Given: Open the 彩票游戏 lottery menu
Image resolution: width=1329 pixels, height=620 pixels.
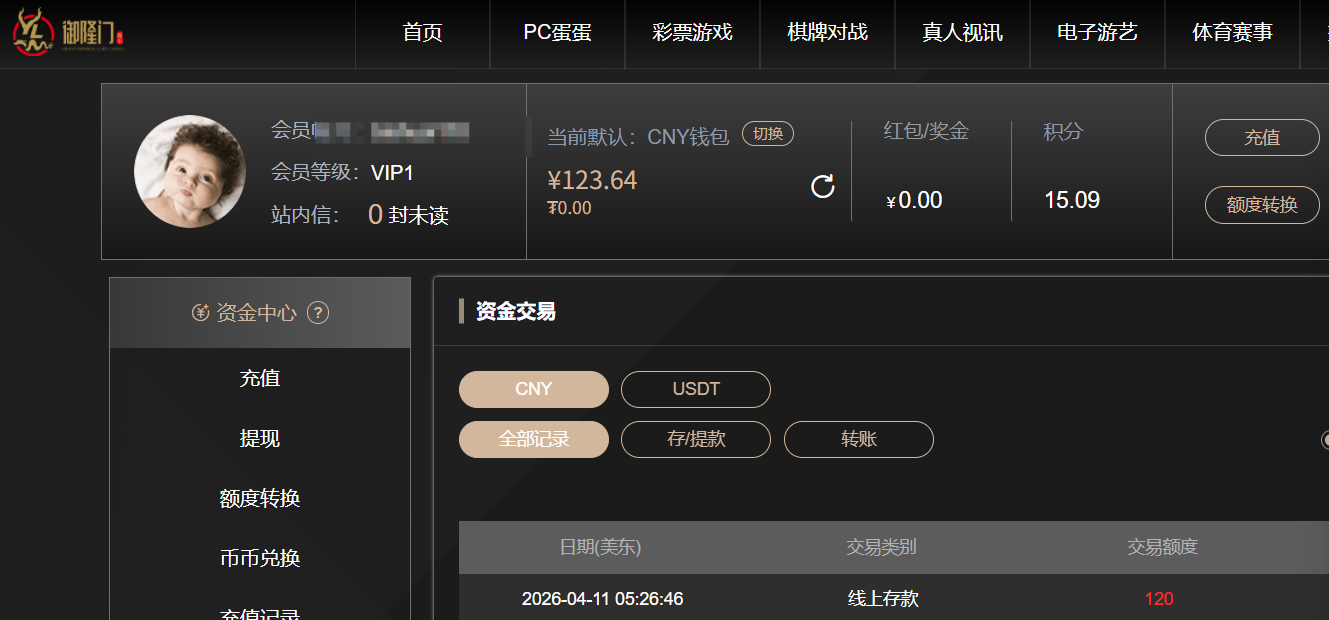Looking at the screenshot, I should [x=692, y=33].
